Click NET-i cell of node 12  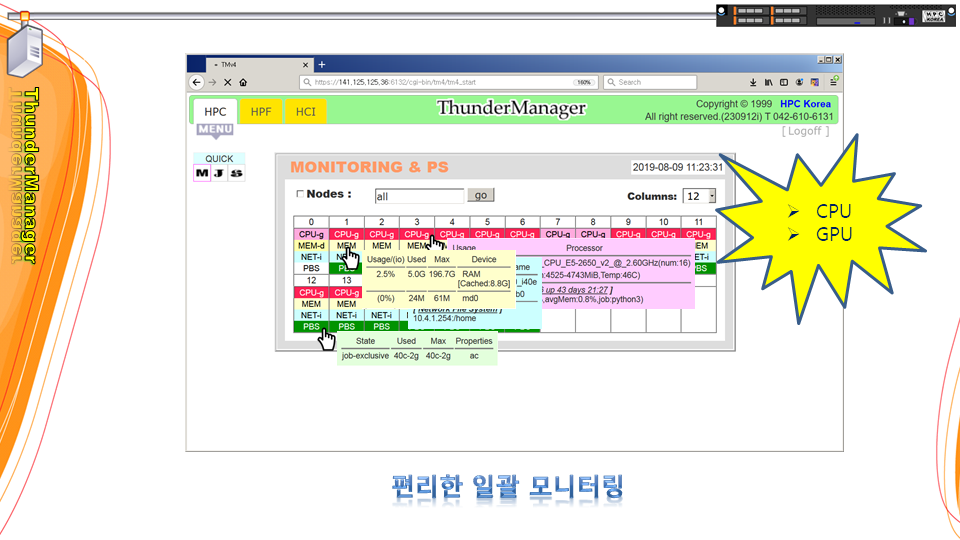(x=311, y=315)
